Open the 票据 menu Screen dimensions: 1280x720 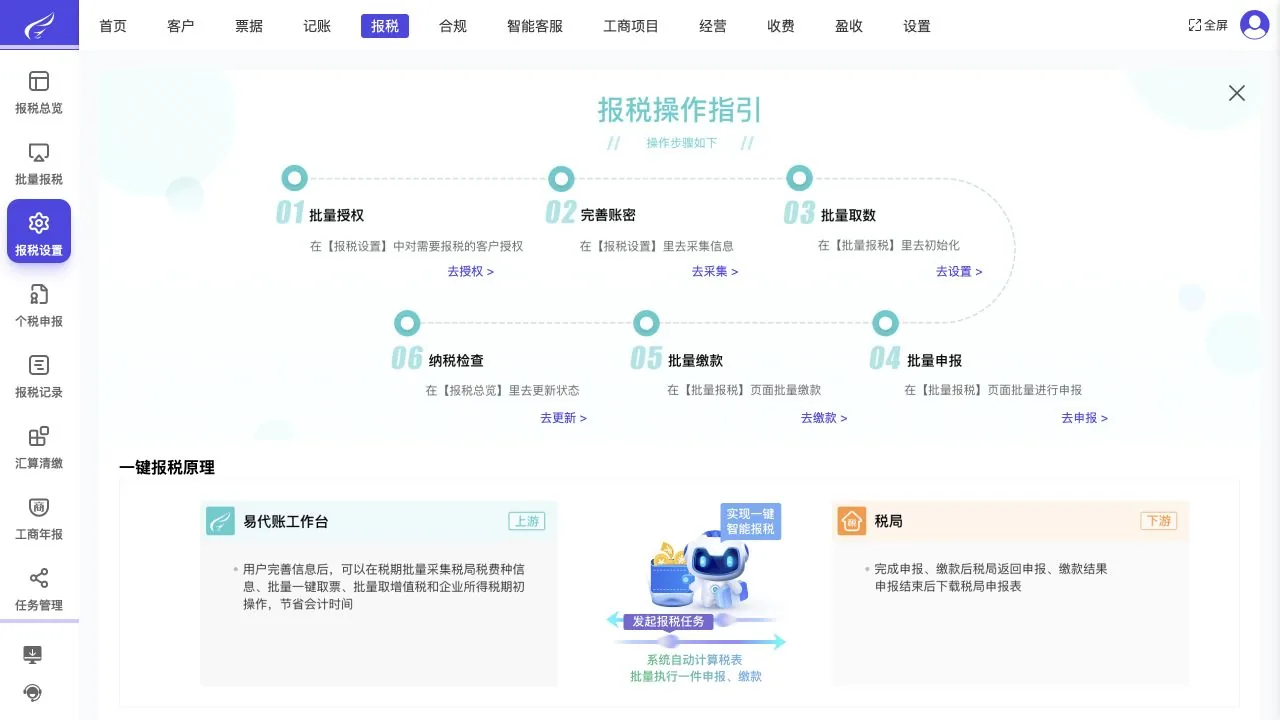tap(249, 26)
